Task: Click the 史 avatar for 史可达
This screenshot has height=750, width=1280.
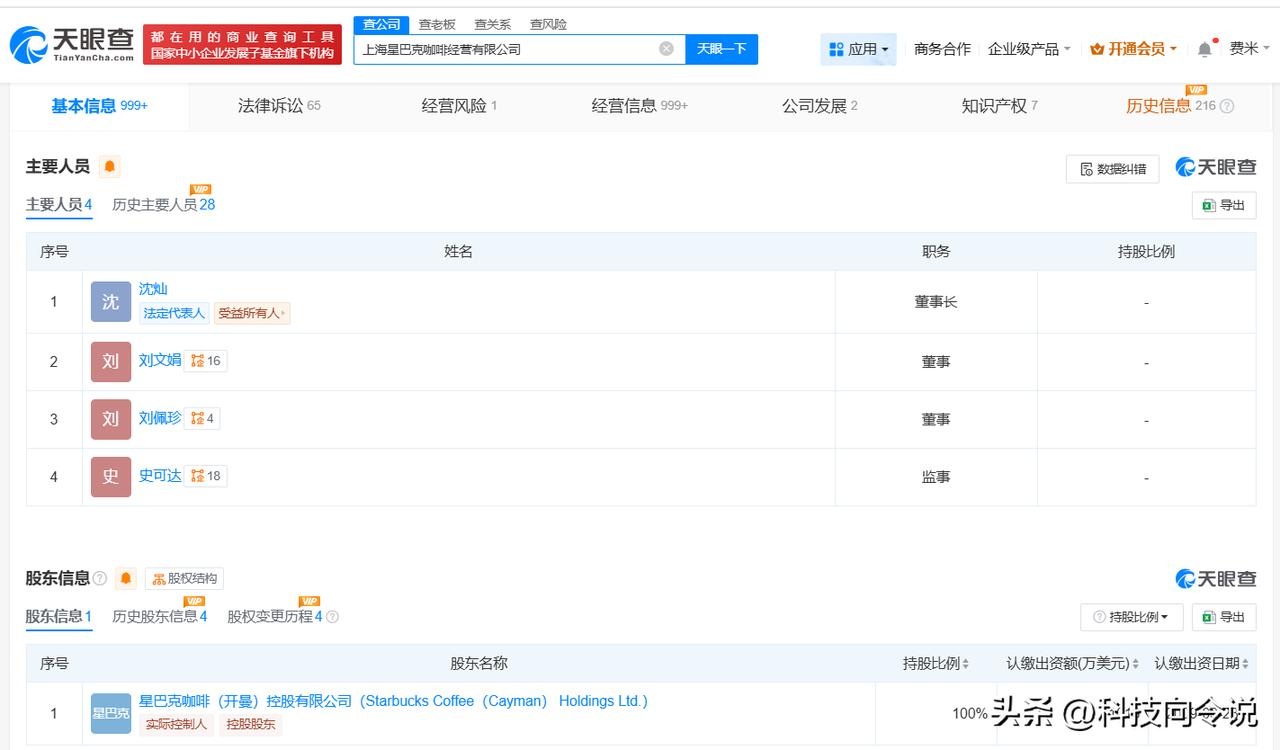Action: (x=111, y=477)
